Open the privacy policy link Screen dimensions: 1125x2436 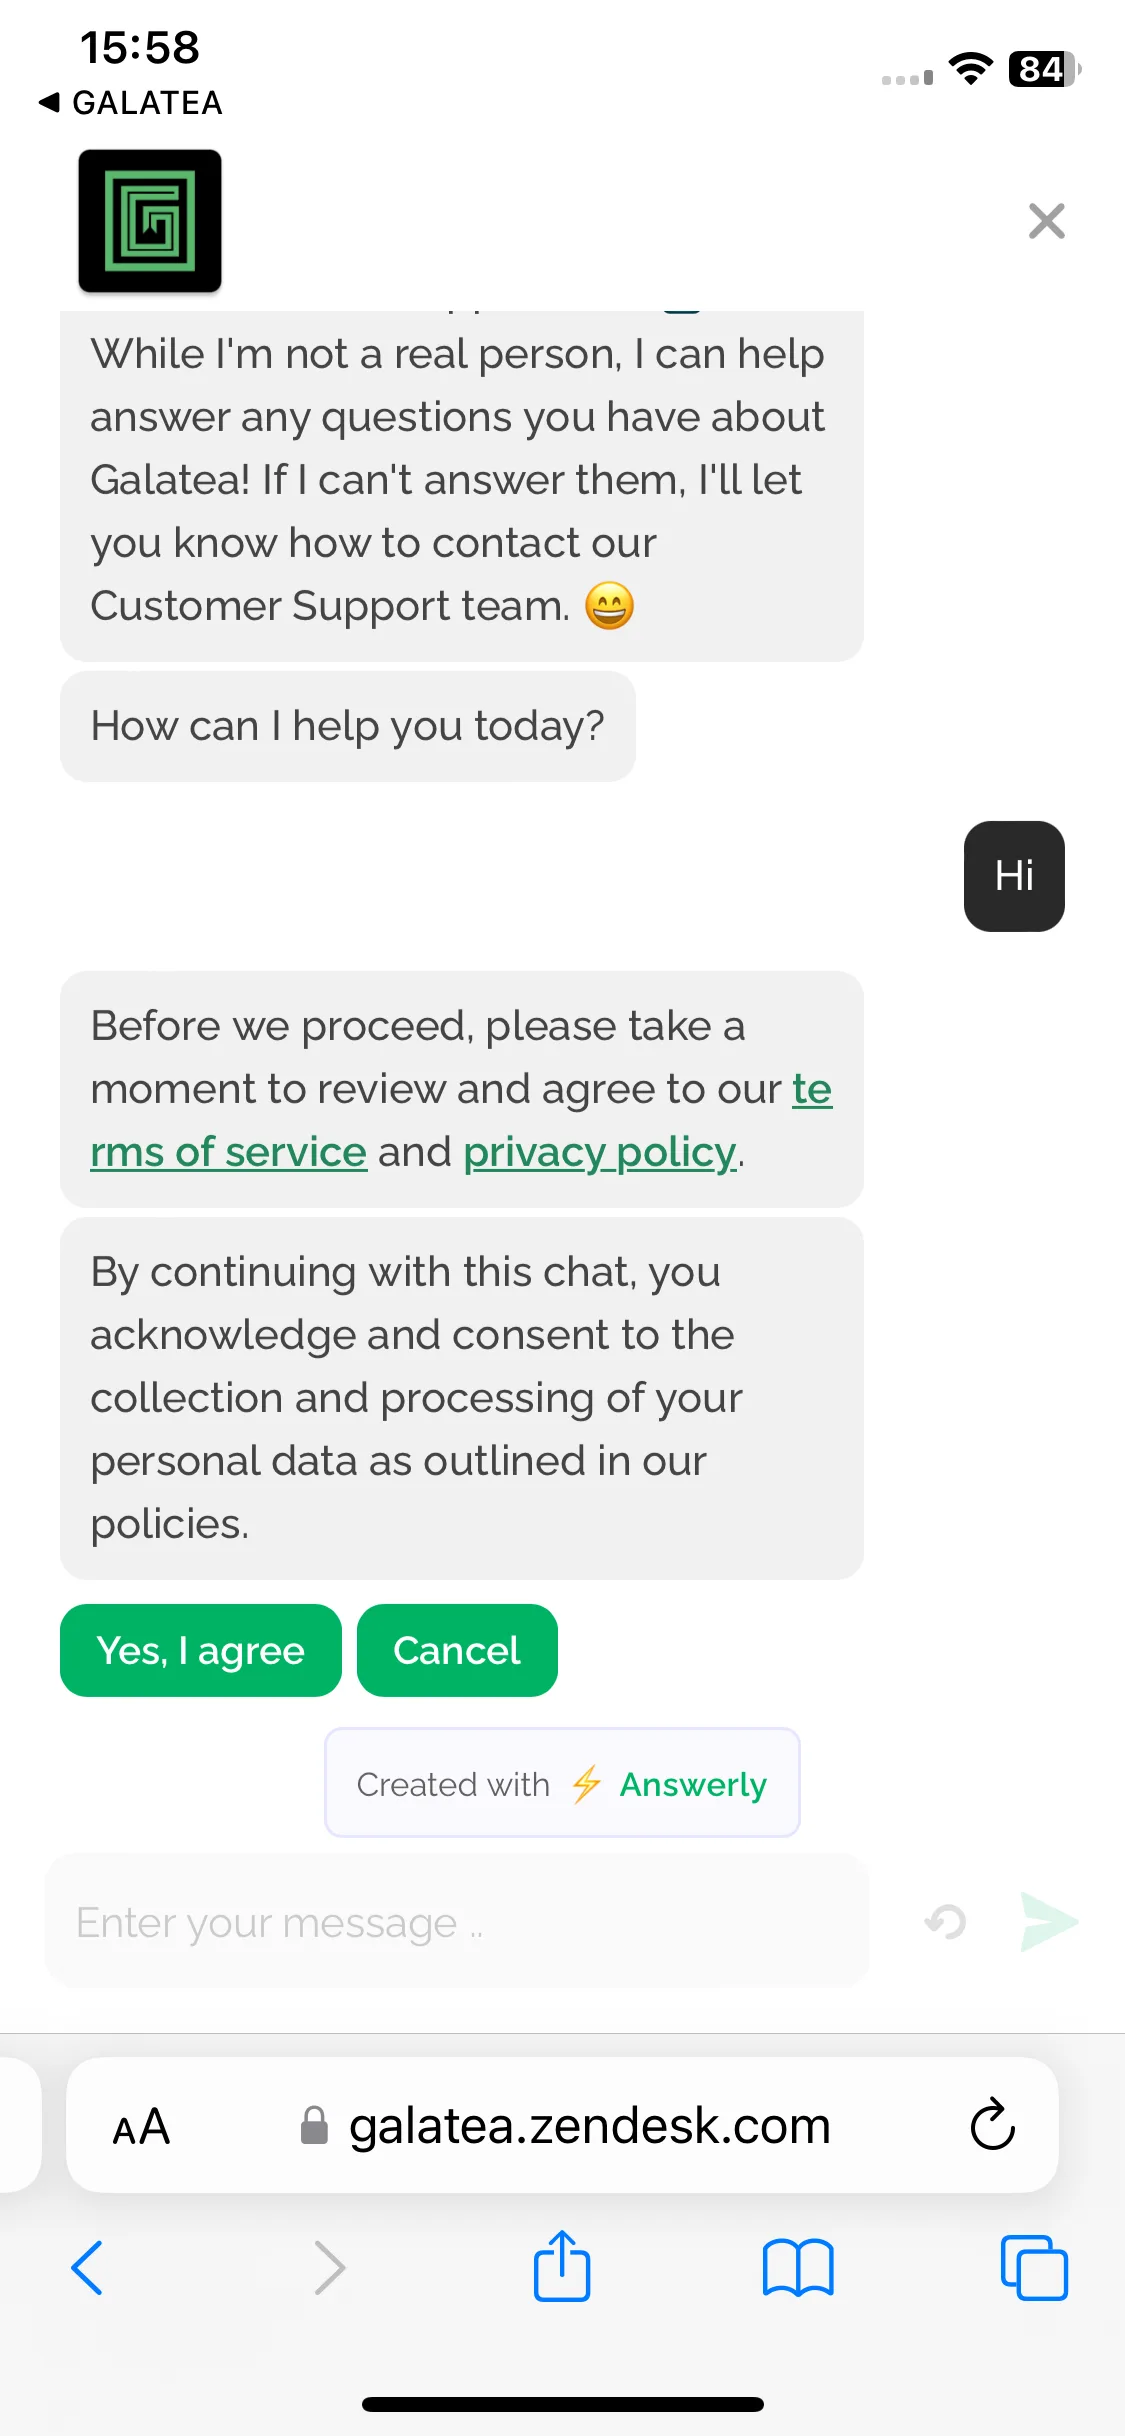click(x=600, y=1152)
